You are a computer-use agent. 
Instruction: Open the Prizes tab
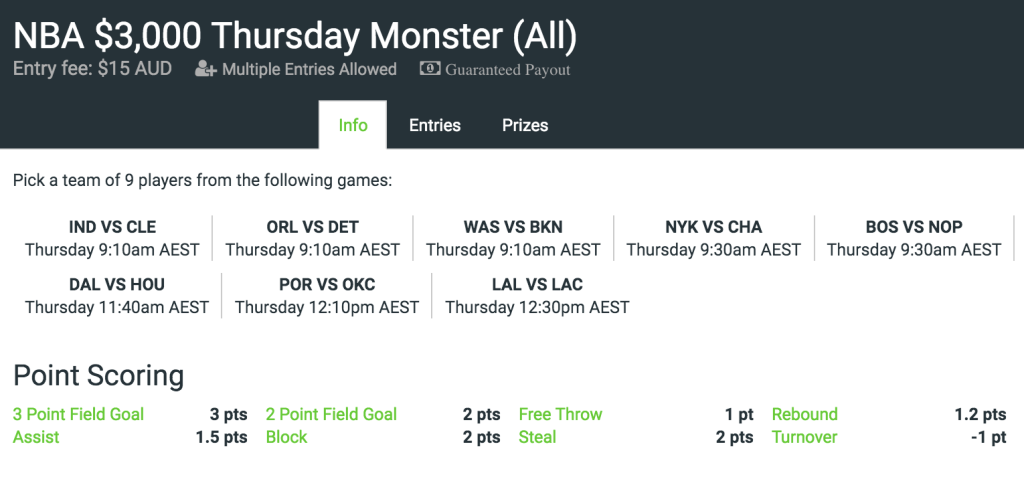click(525, 125)
